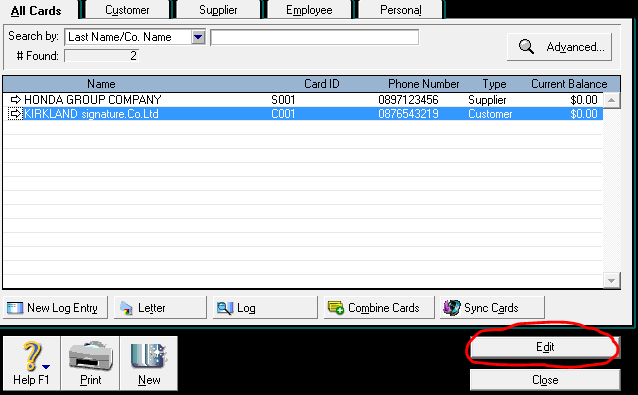Select the KIRKLAND signature.Co.Ltd name
The width and height of the screenshot is (638, 395).
point(91,114)
